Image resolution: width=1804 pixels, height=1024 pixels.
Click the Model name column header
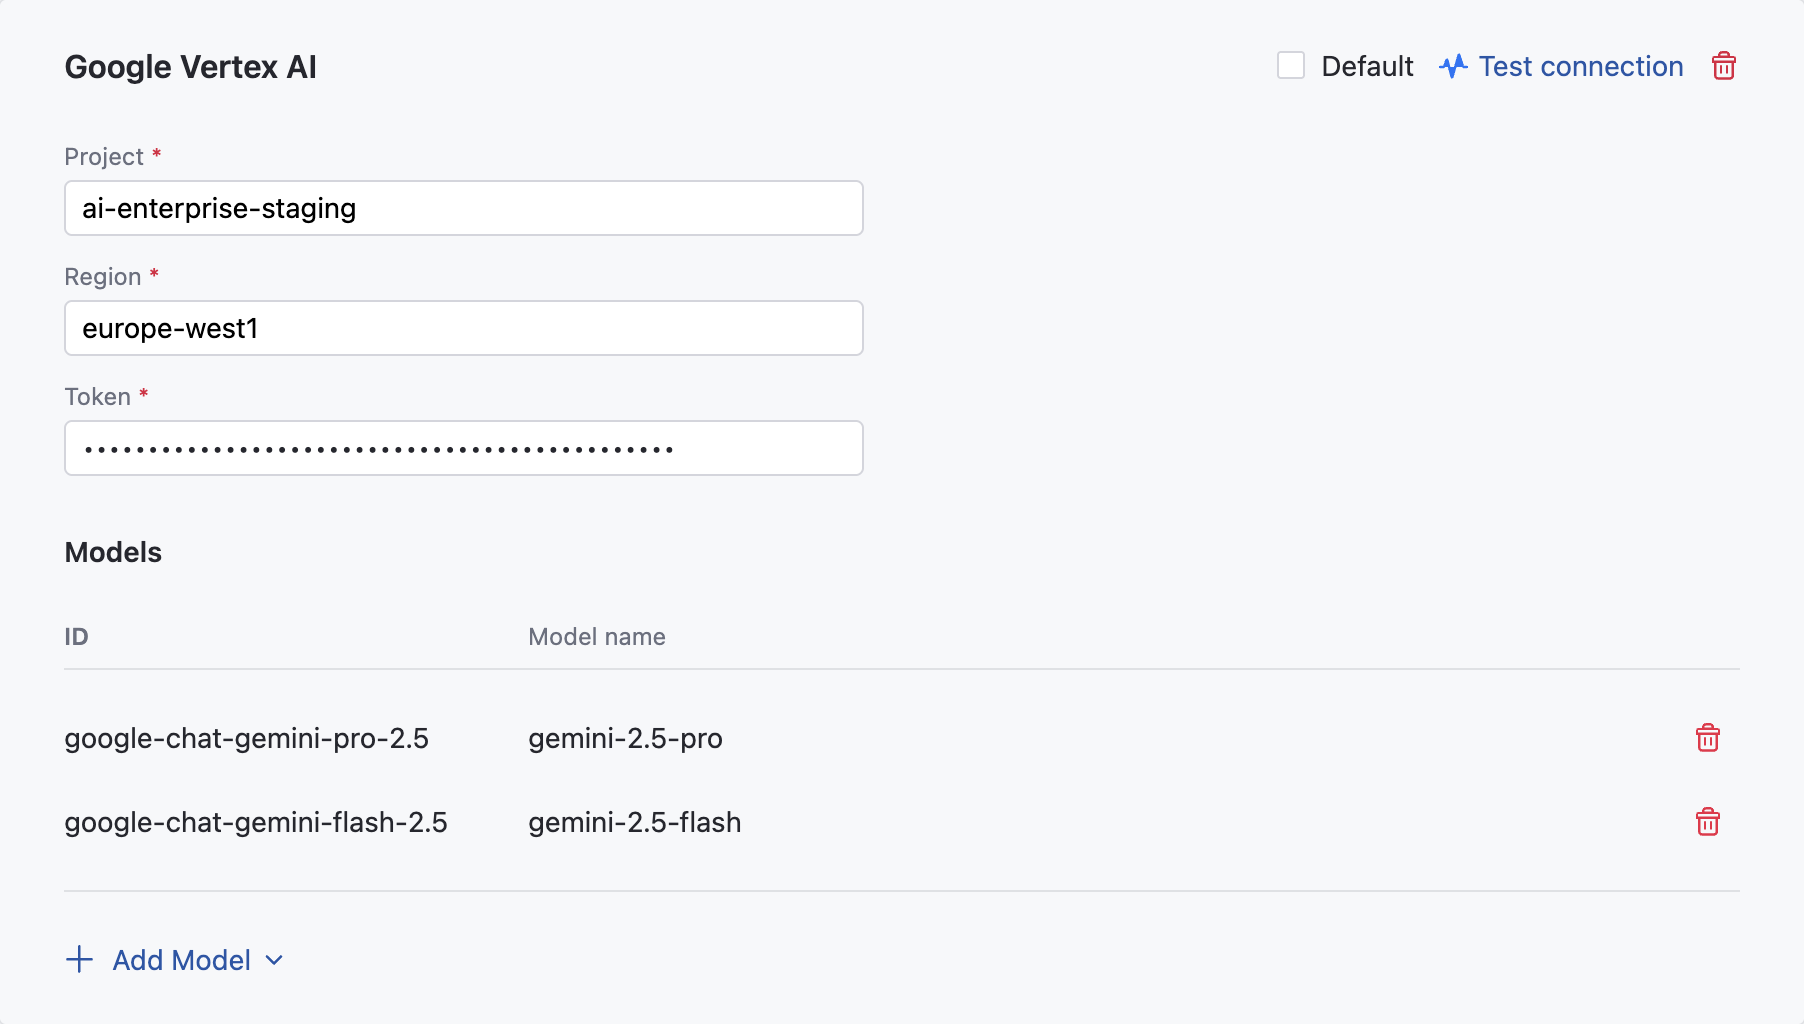[x=596, y=637]
